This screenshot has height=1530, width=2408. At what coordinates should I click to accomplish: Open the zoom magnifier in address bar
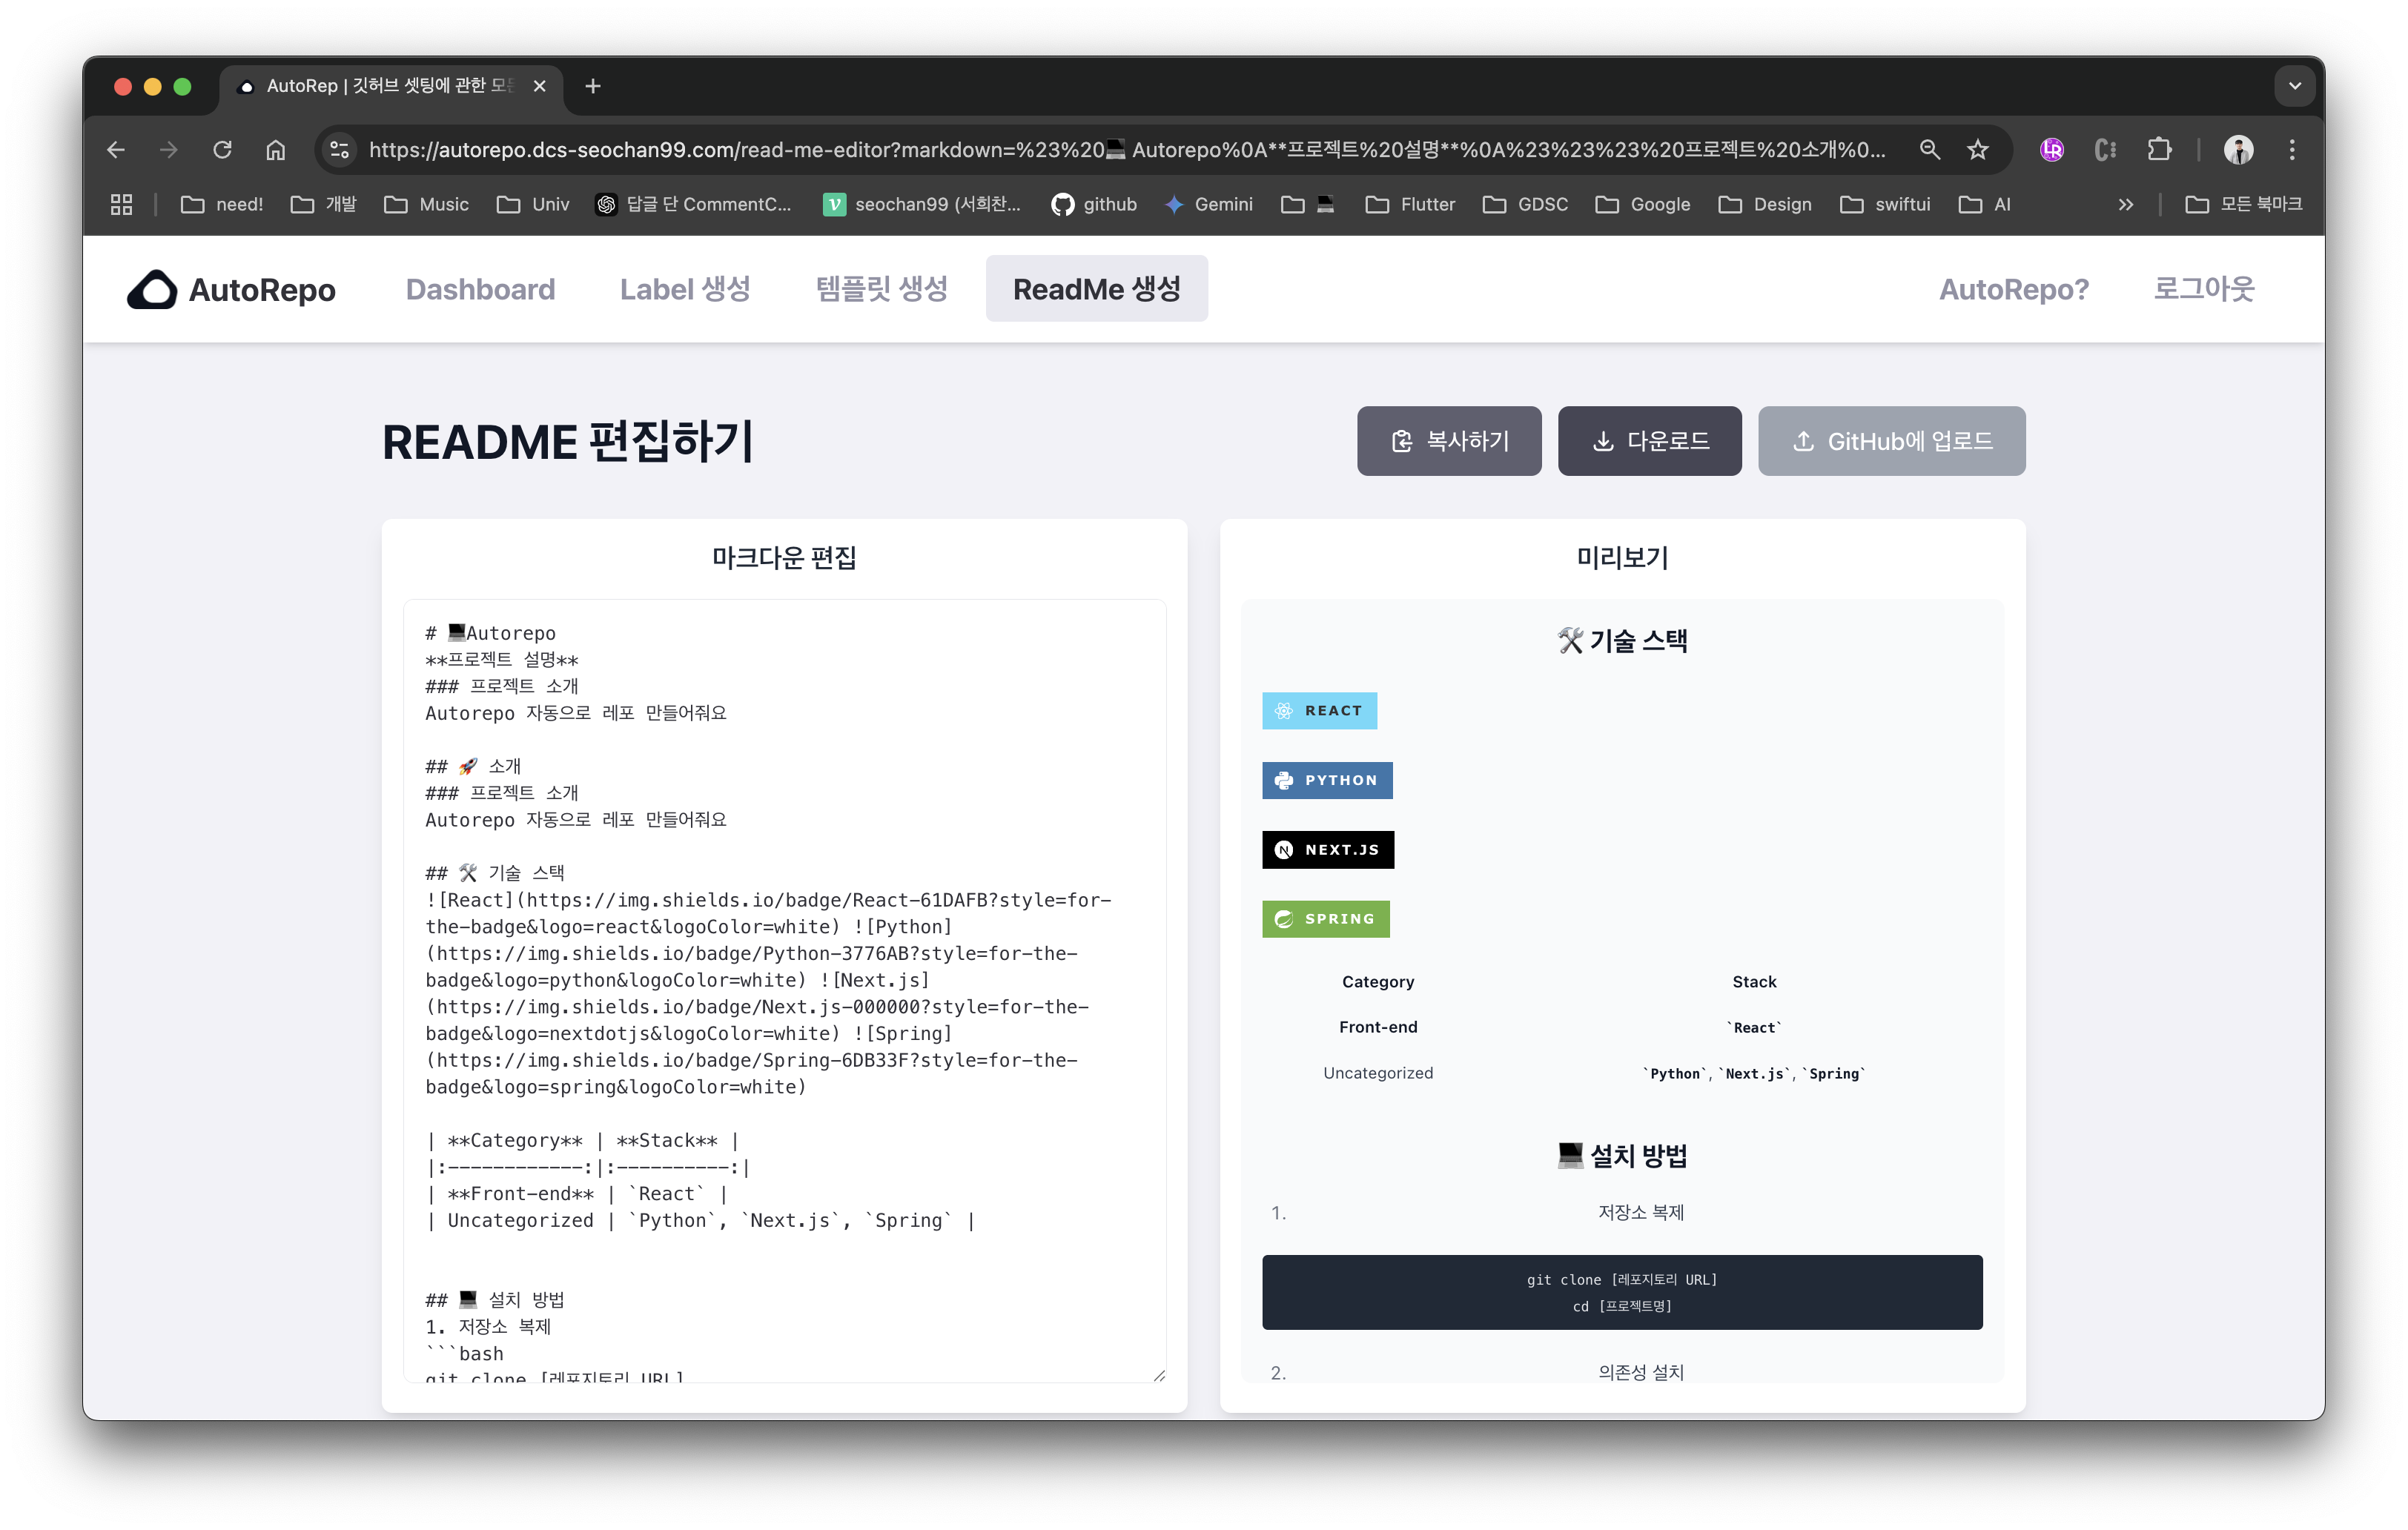pos(1929,150)
